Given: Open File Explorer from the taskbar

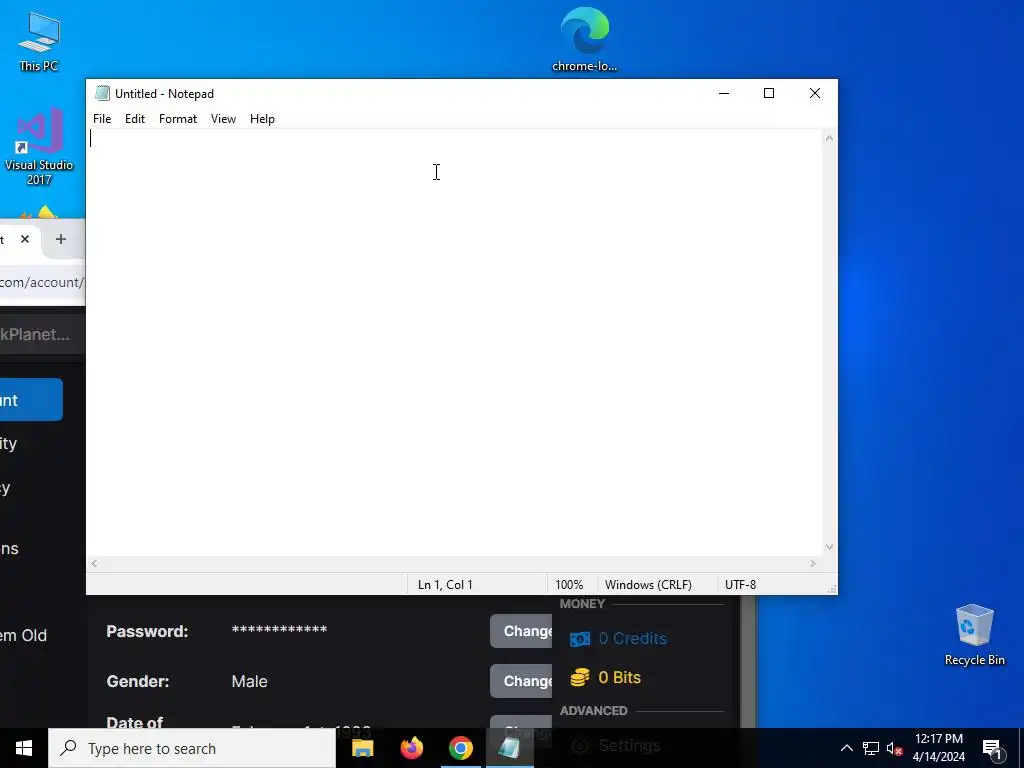Looking at the screenshot, I should click(362, 748).
